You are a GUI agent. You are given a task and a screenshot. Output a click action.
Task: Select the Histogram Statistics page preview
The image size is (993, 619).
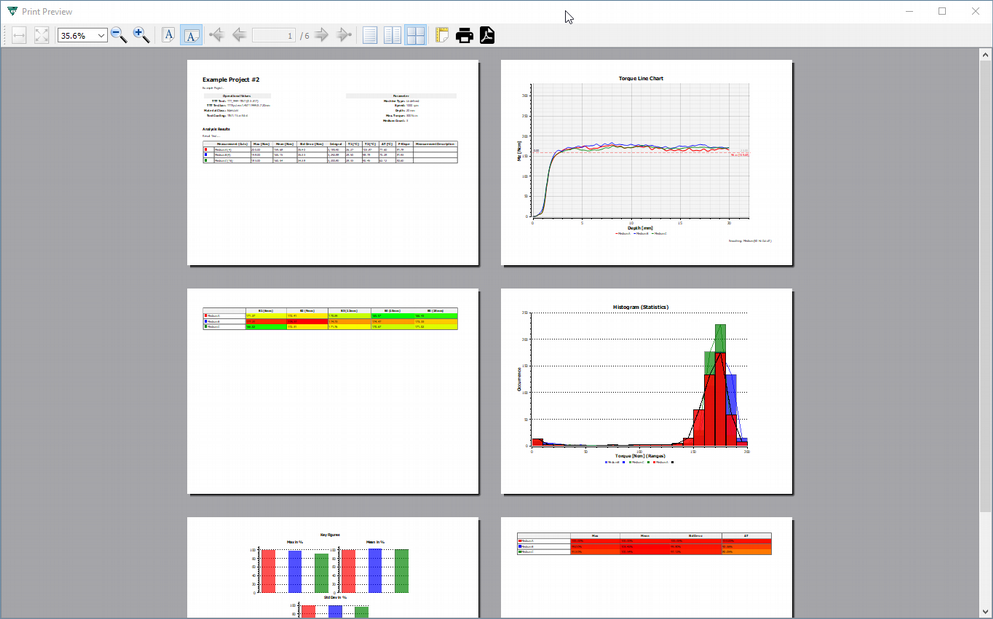(x=647, y=391)
